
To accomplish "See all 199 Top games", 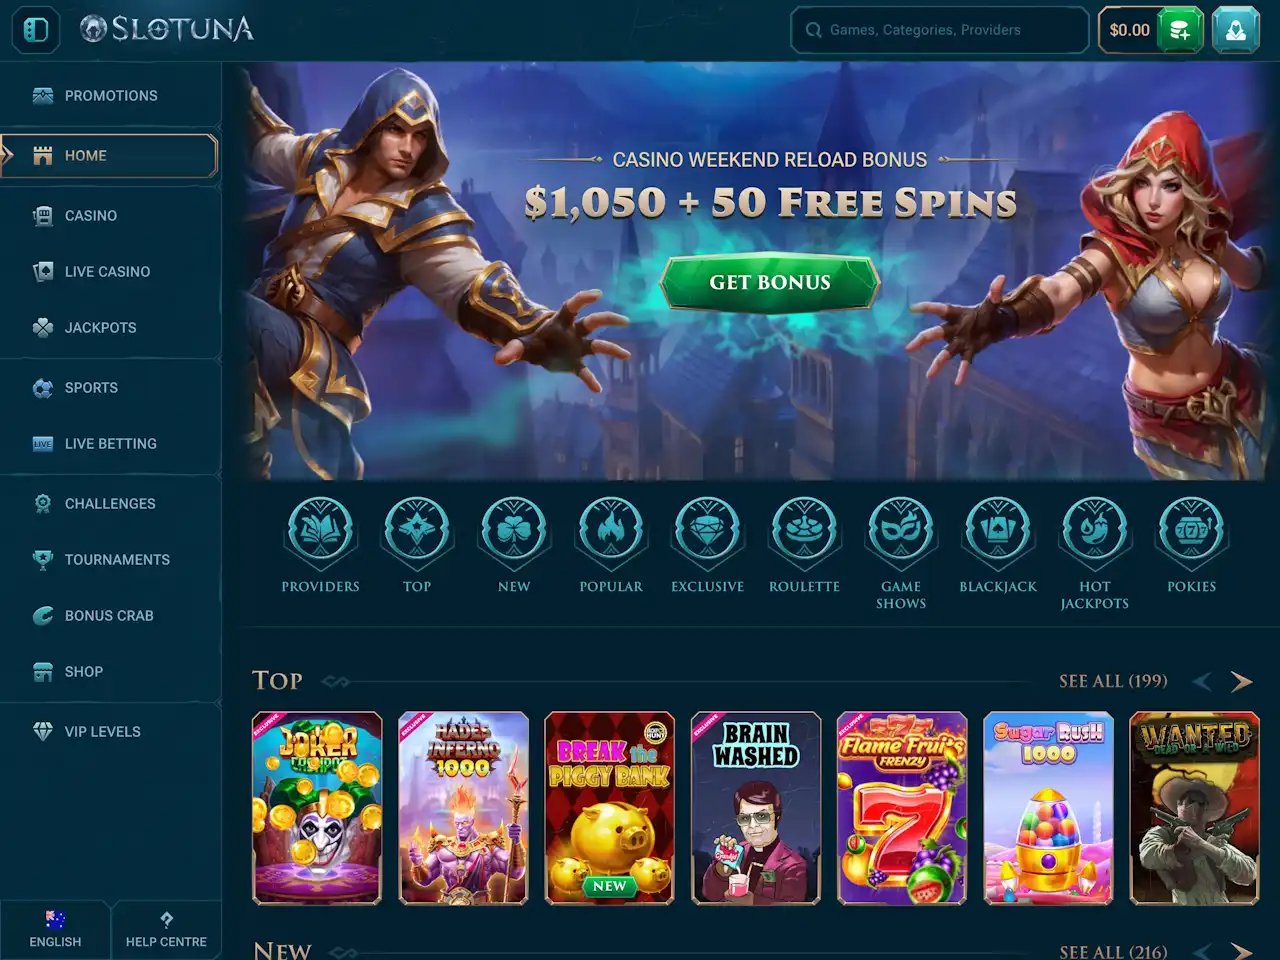I will [x=1113, y=681].
